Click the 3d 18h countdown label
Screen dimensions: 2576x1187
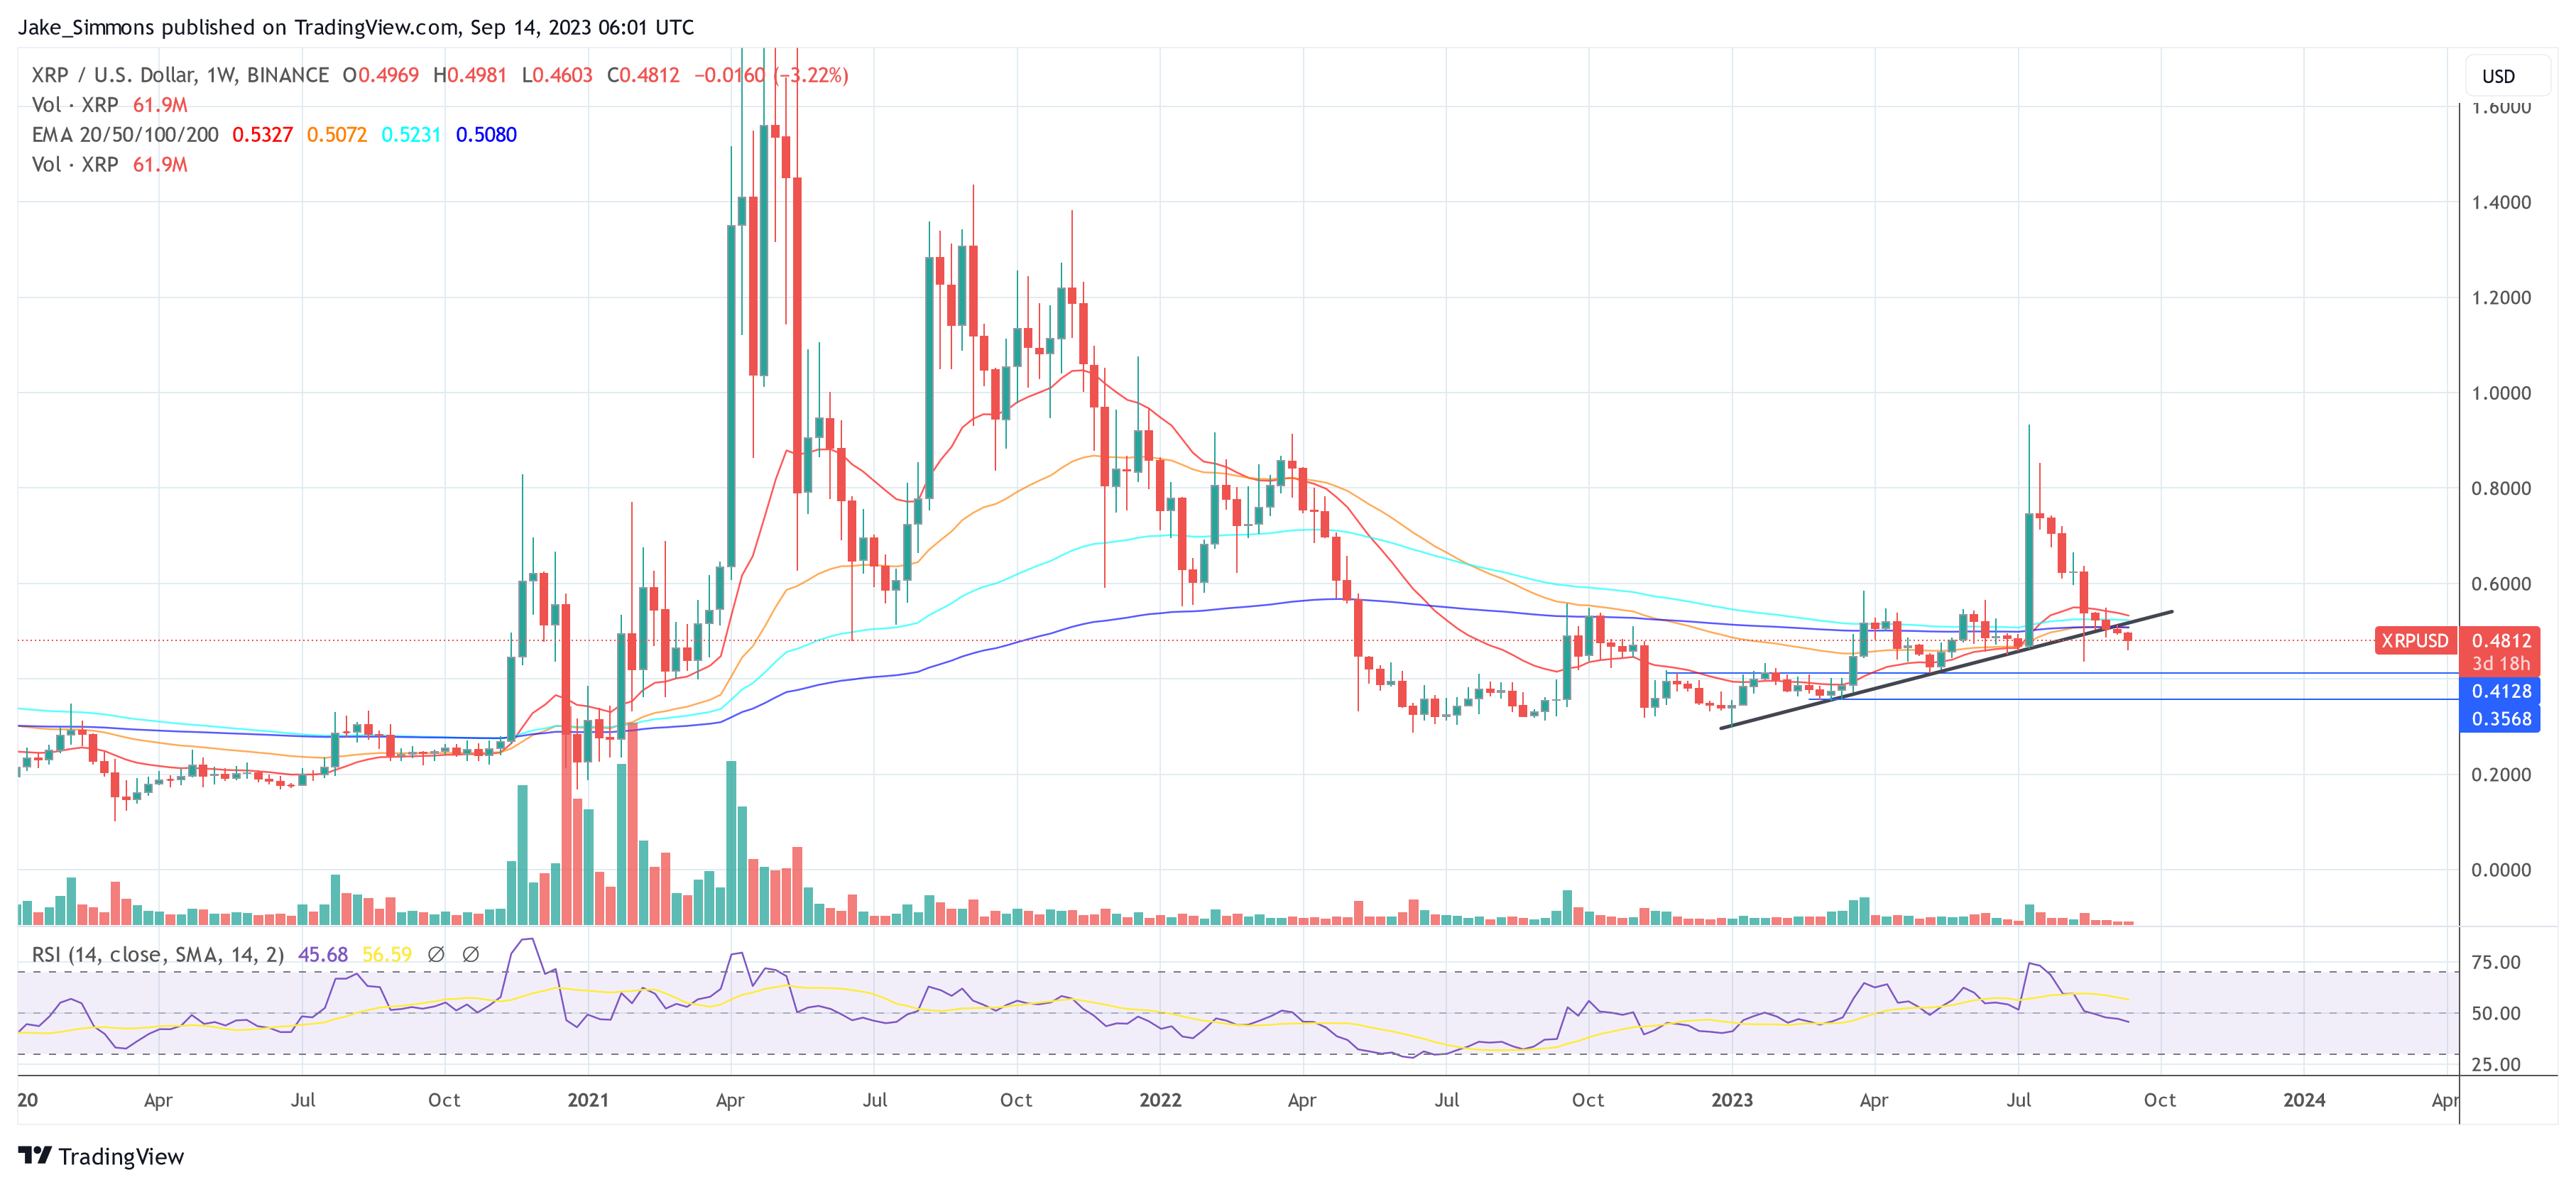(x=2500, y=664)
